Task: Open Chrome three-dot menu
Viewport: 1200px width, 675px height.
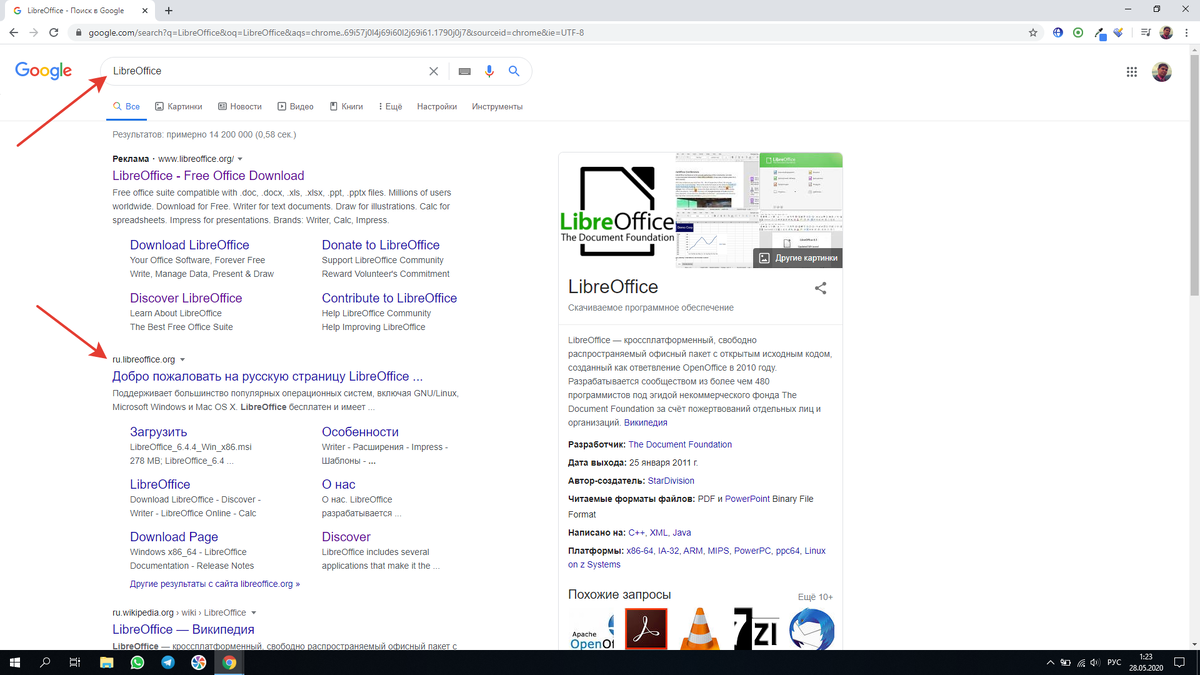Action: point(1187,32)
